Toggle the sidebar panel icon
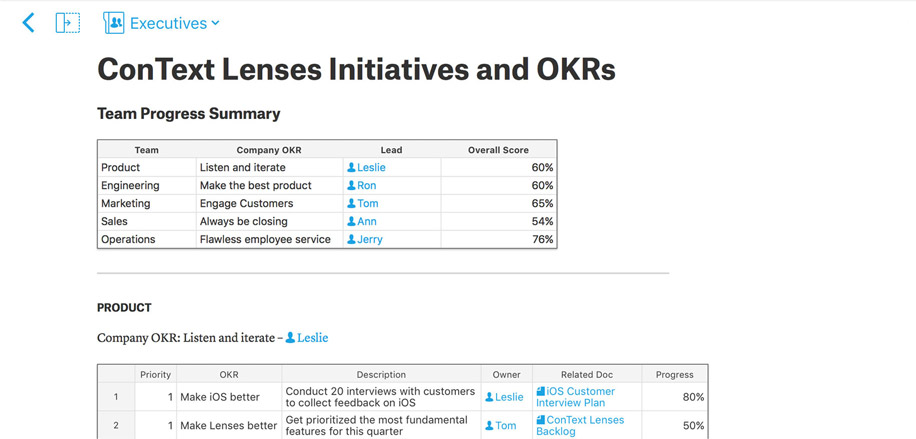This screenshot has height=439, width=916. pos(67,23)
